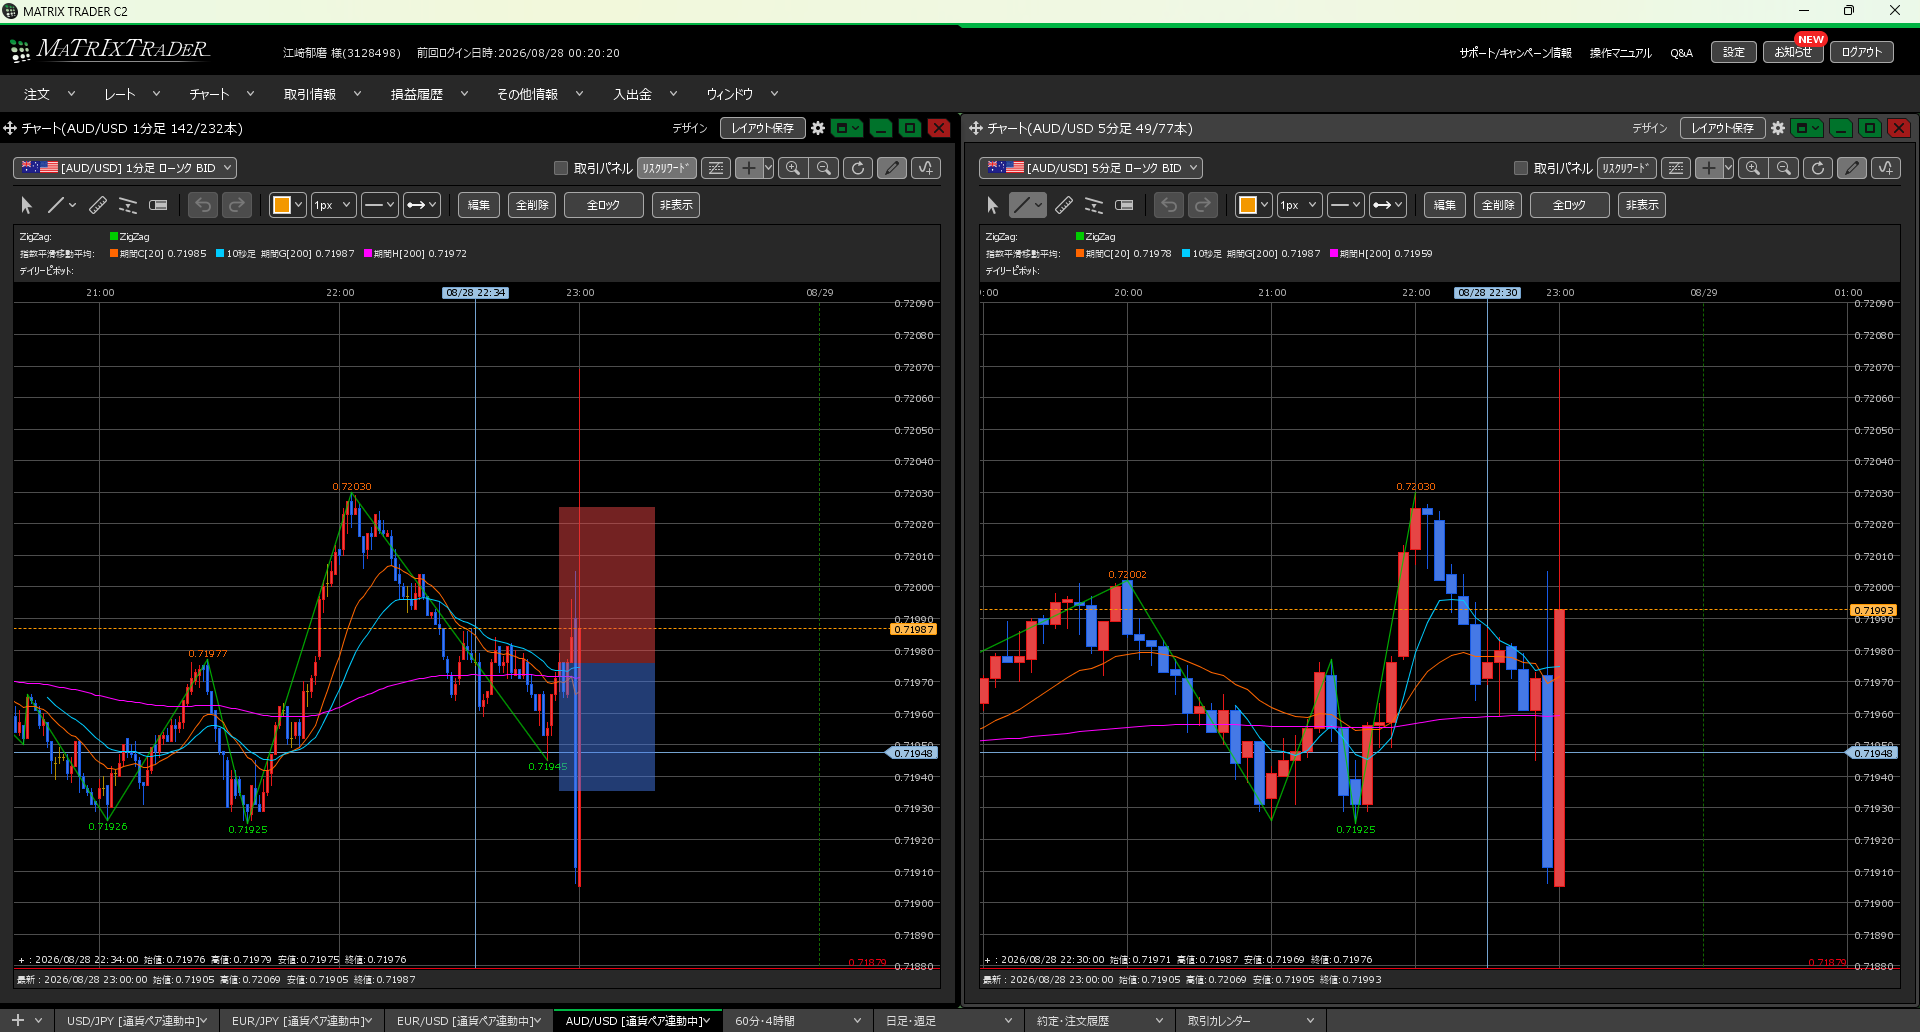Open the Q&A link in the header
Screen dimensions: 1920x1032
pyautogui.click(x=1681, y=53)
